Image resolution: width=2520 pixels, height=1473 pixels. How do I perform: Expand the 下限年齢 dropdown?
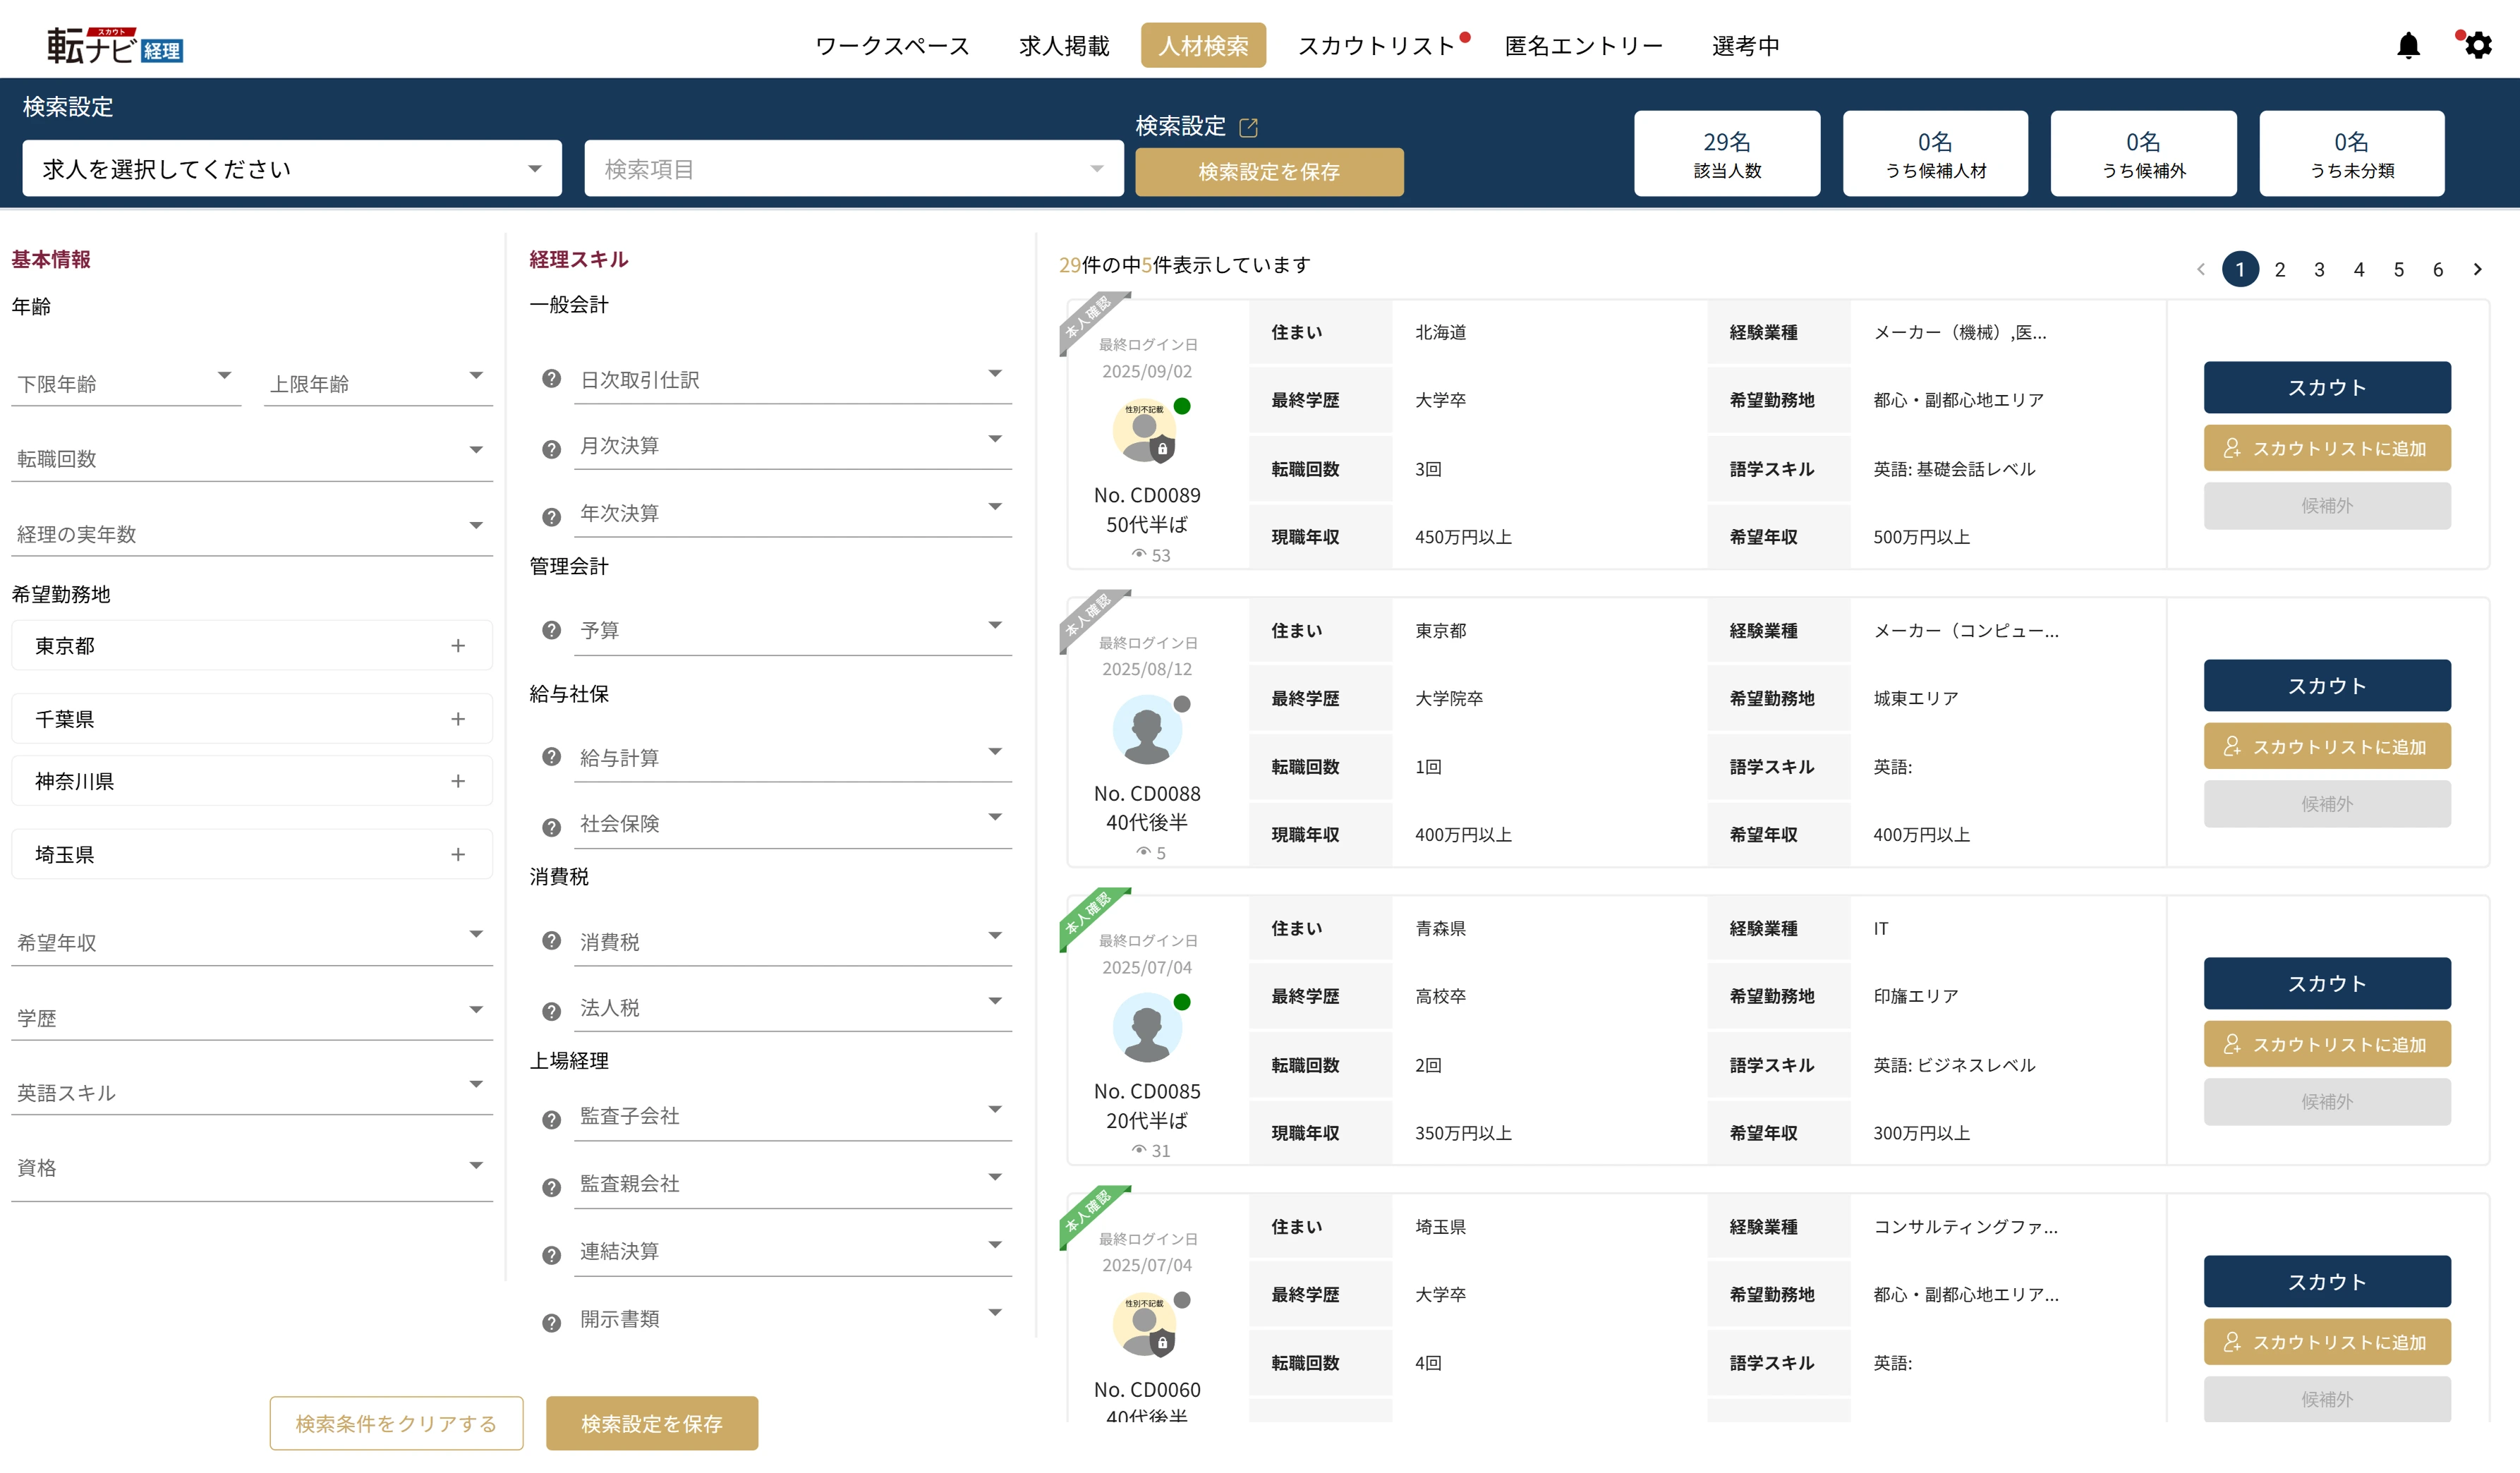point(126,383)
